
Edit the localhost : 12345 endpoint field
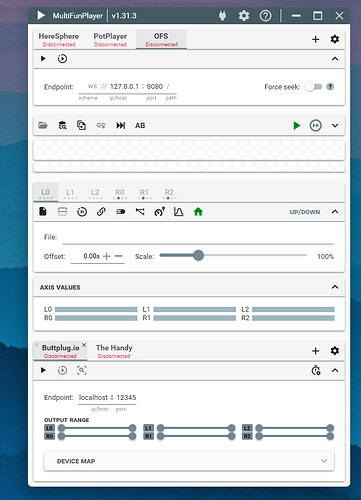click(x=107, y=398)
